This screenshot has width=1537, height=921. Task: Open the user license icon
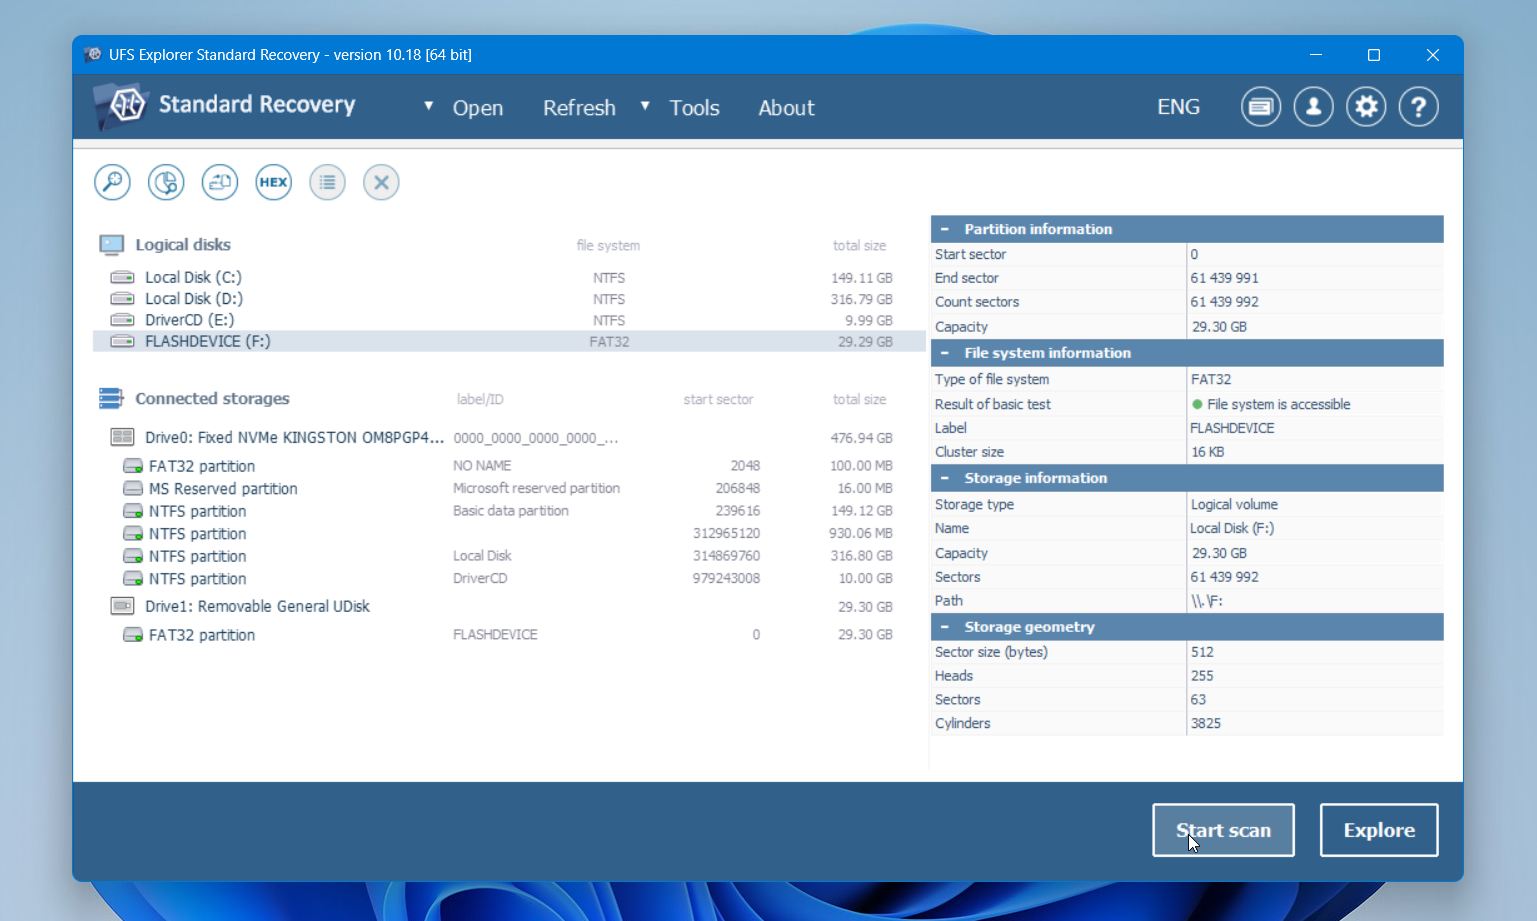pos(1313,106)
